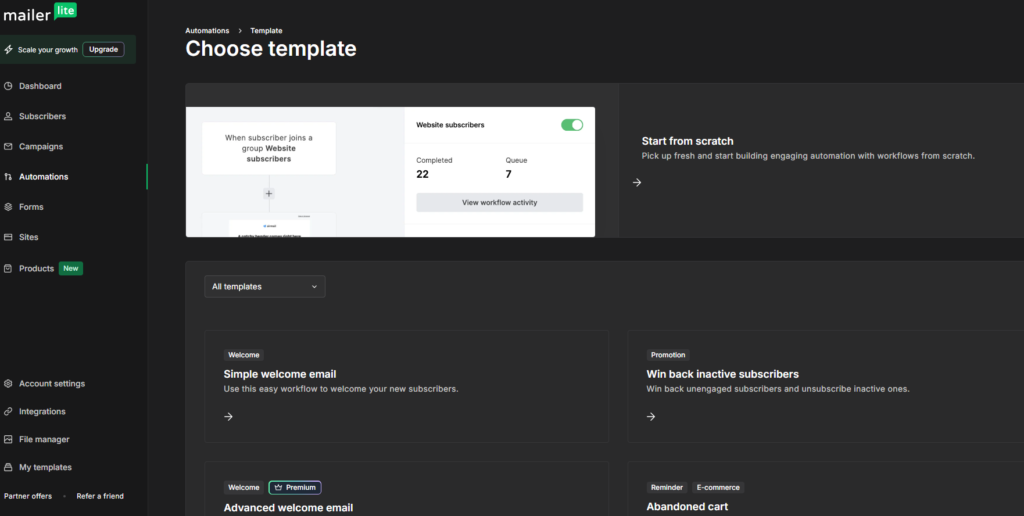This screenshot has height=516, width=1024.
Task: Click the File manager image icon
Action: pos(8,440)
